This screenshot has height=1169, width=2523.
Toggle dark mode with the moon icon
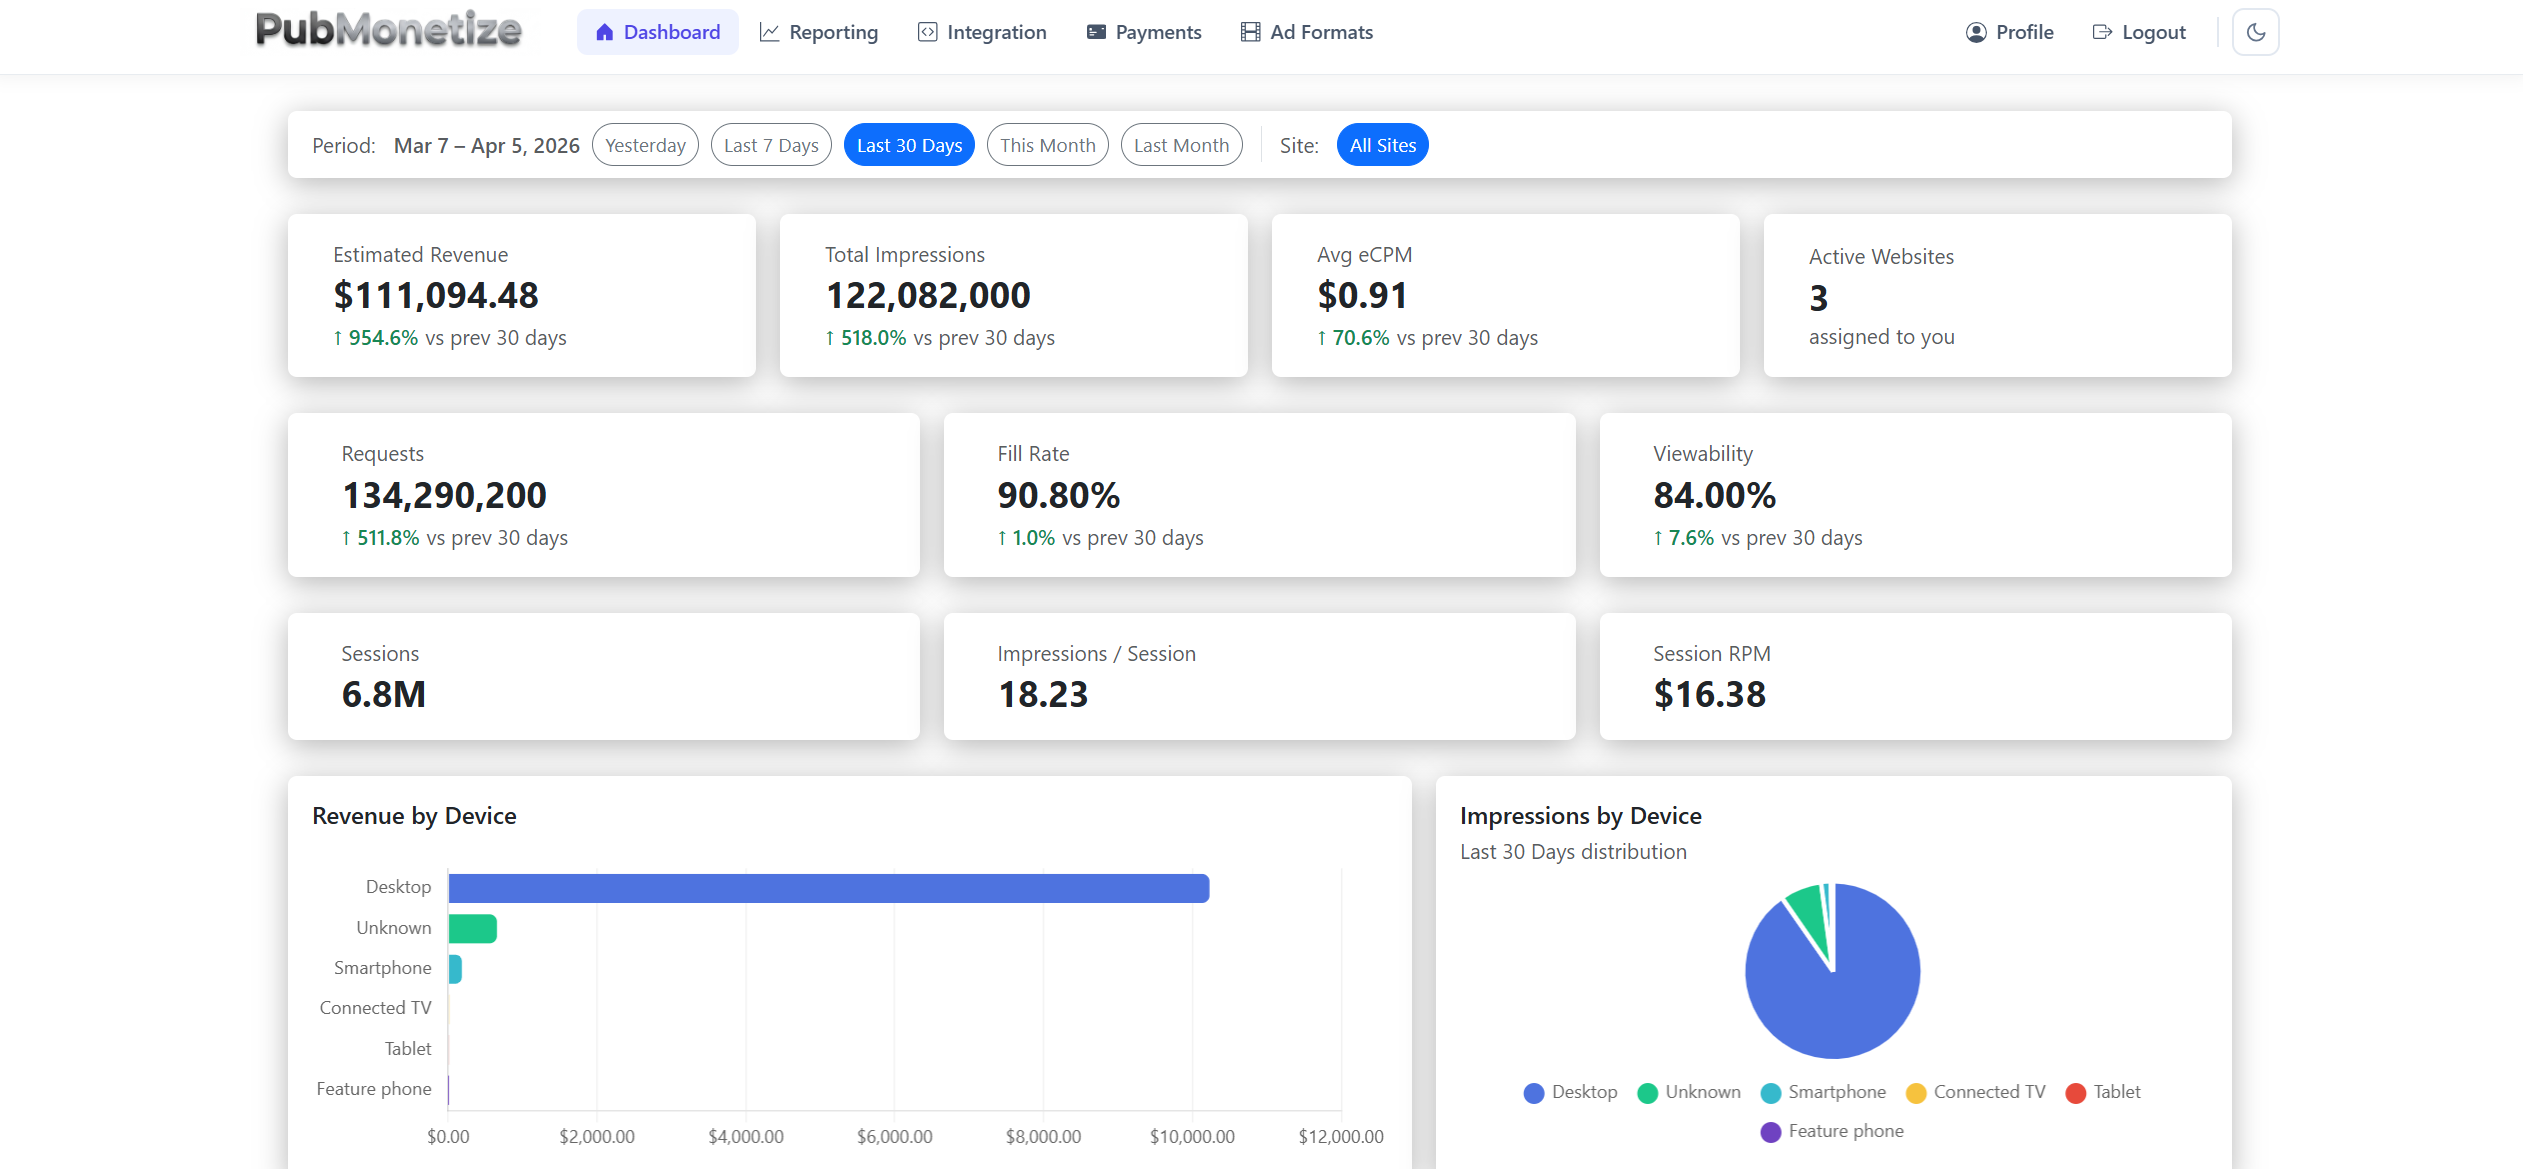(x=2255, y=31)
